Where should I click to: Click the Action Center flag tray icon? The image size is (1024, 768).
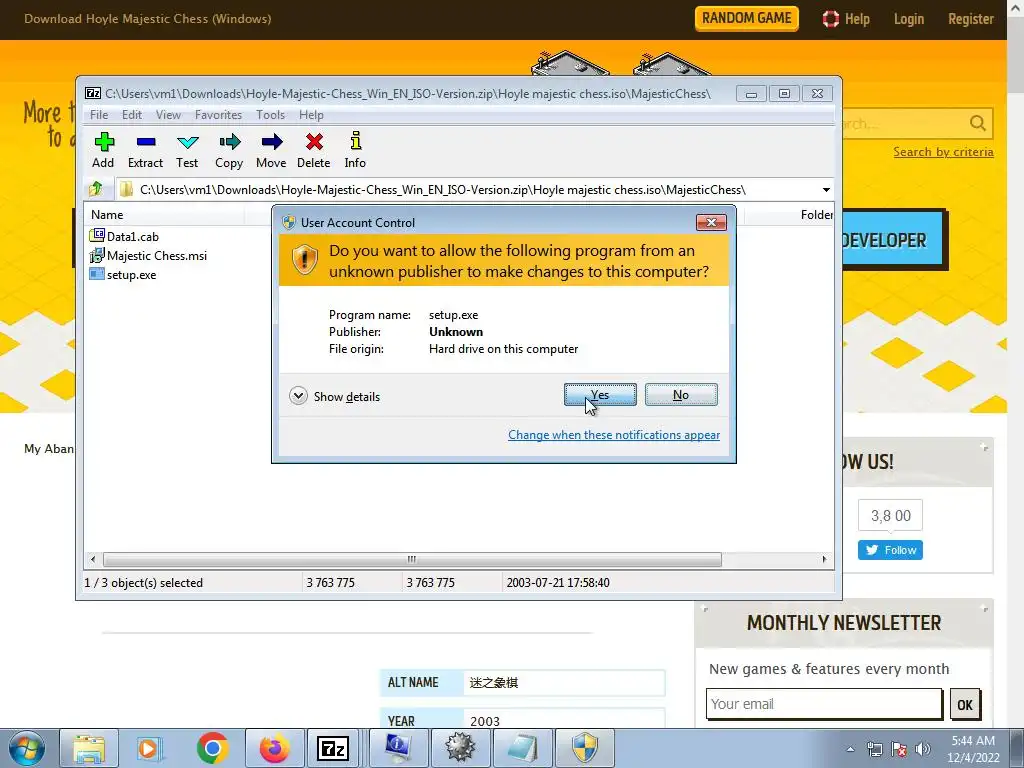pyautogui.click(x=899, y=749)
